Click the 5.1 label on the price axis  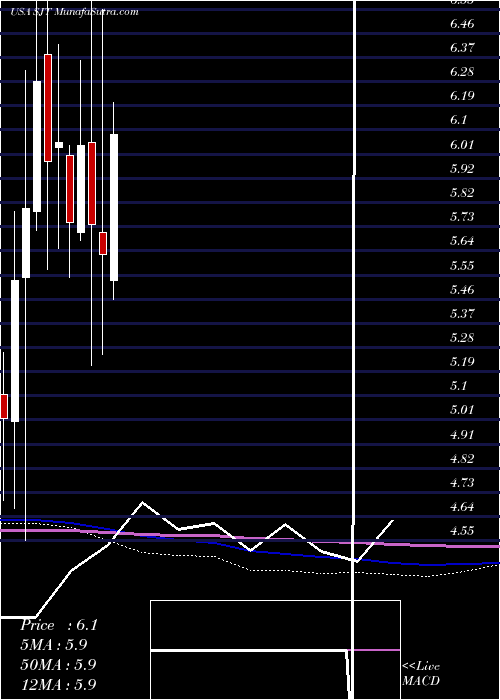[x=458, y=386]
